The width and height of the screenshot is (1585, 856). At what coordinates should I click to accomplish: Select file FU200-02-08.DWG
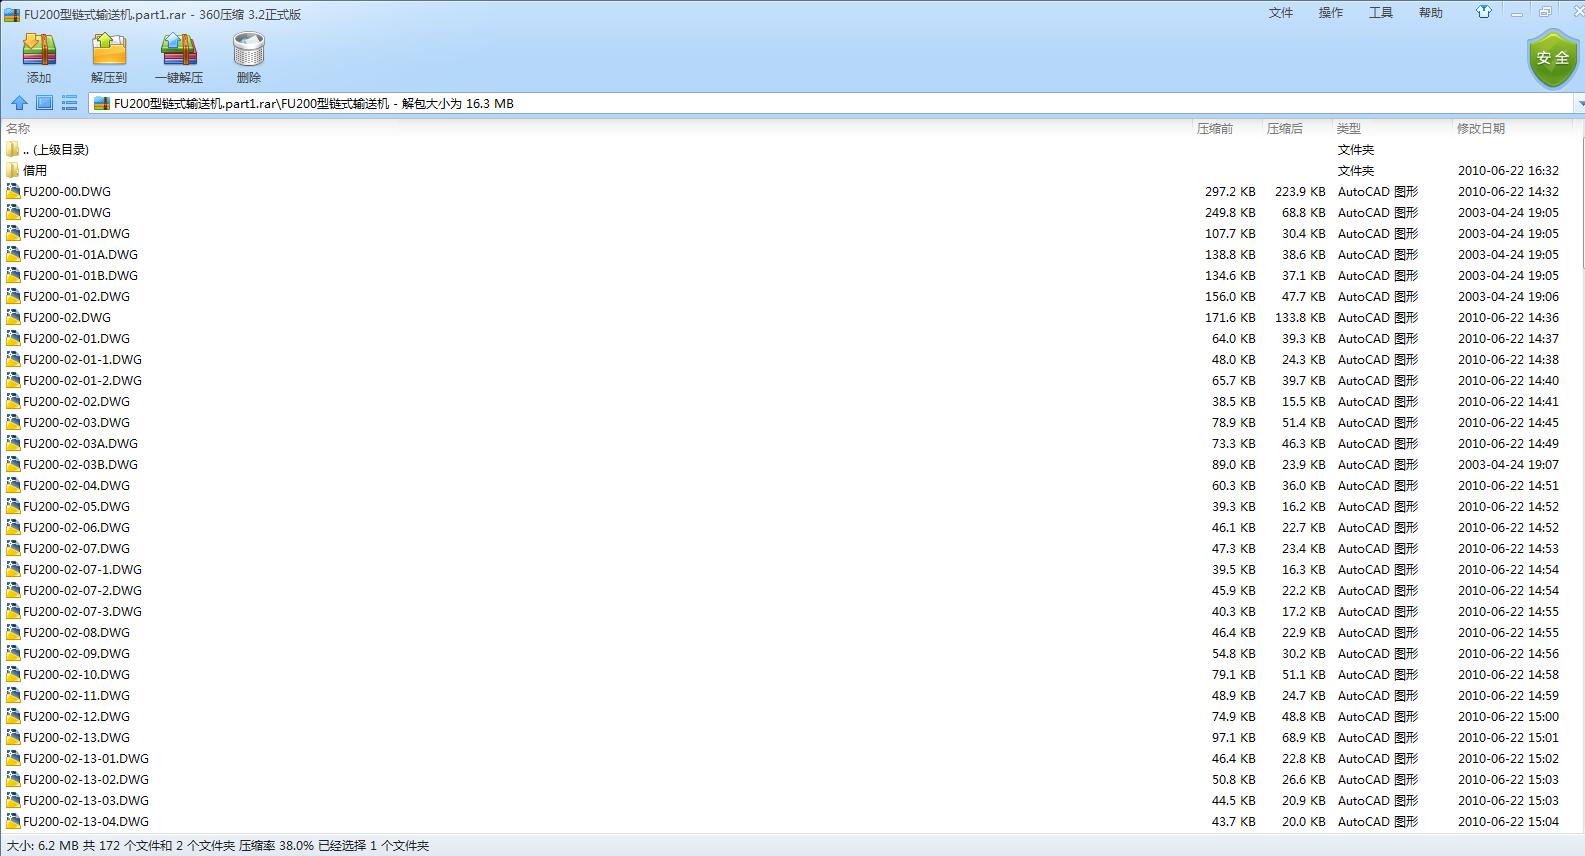(x=76, y=632)
